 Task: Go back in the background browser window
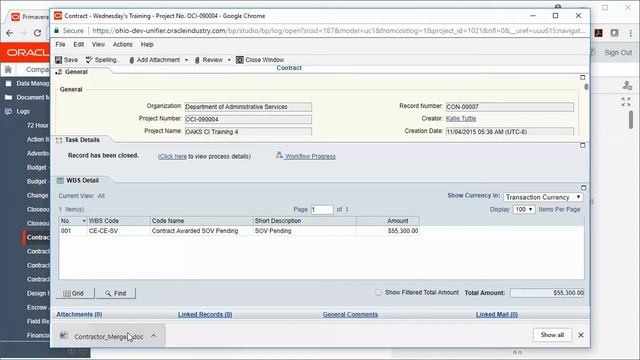point(9,33)
